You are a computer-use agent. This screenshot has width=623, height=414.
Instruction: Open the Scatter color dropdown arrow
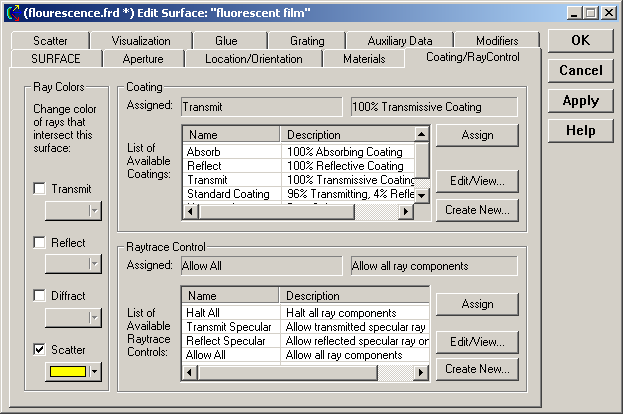[94, 372]
